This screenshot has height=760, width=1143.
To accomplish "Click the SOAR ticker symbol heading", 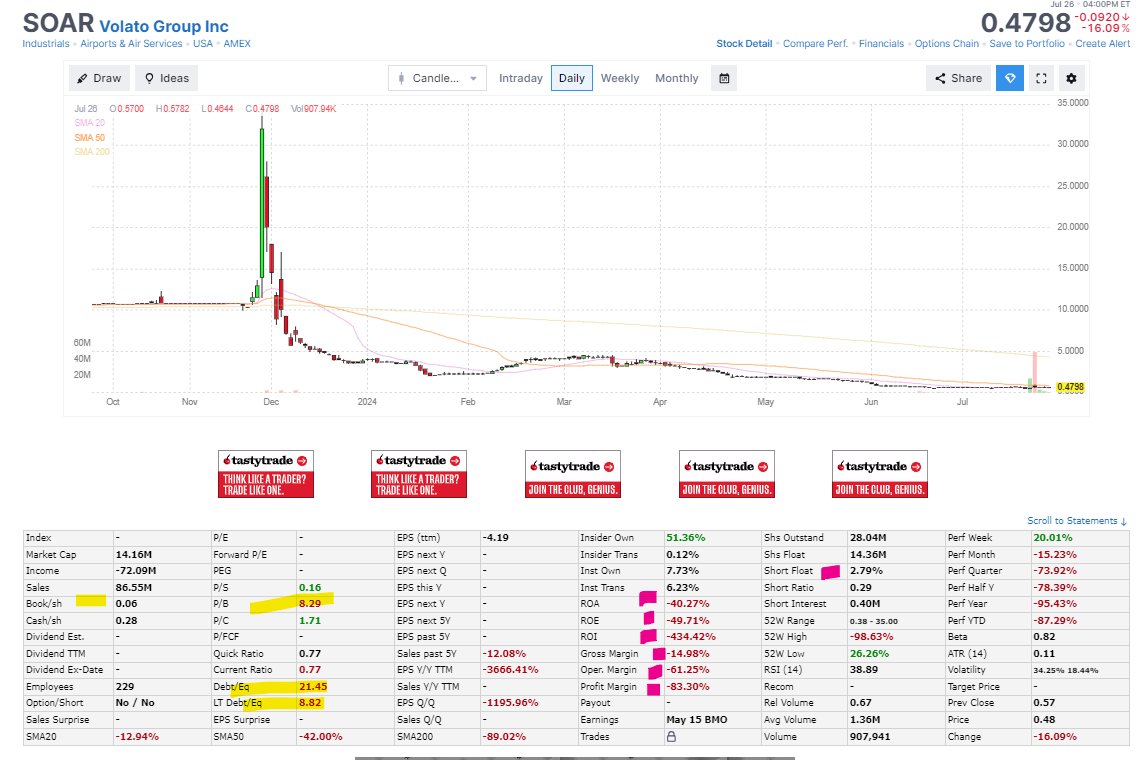I will [58, 23].
